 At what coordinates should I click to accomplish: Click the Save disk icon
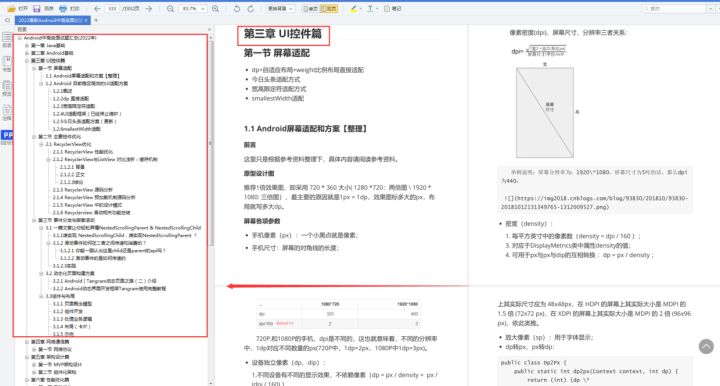tap(37, 9)
